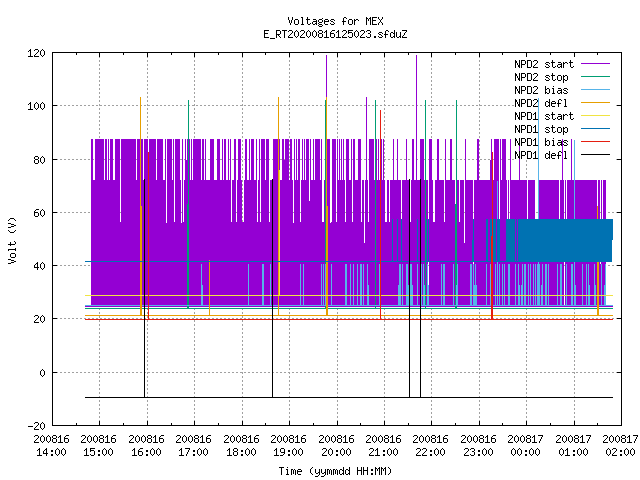Click the 'NPD1 defl' legend label

click(541, 155)
